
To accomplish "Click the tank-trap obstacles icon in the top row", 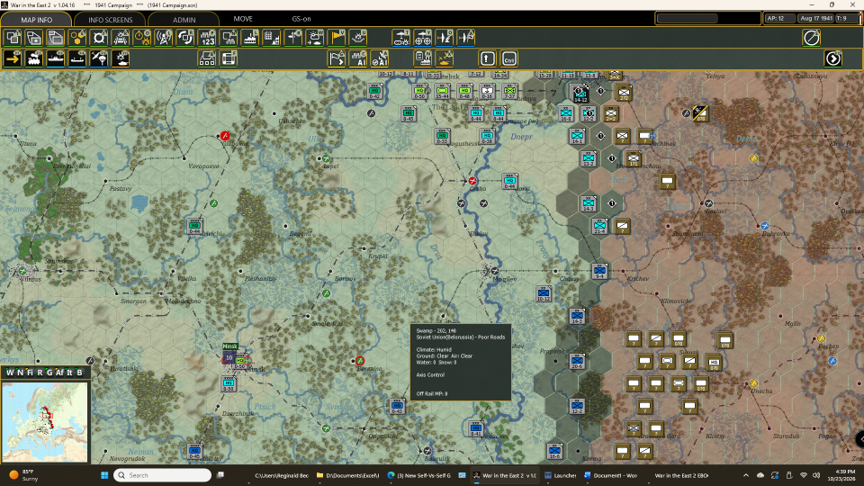I will [121, 38].
